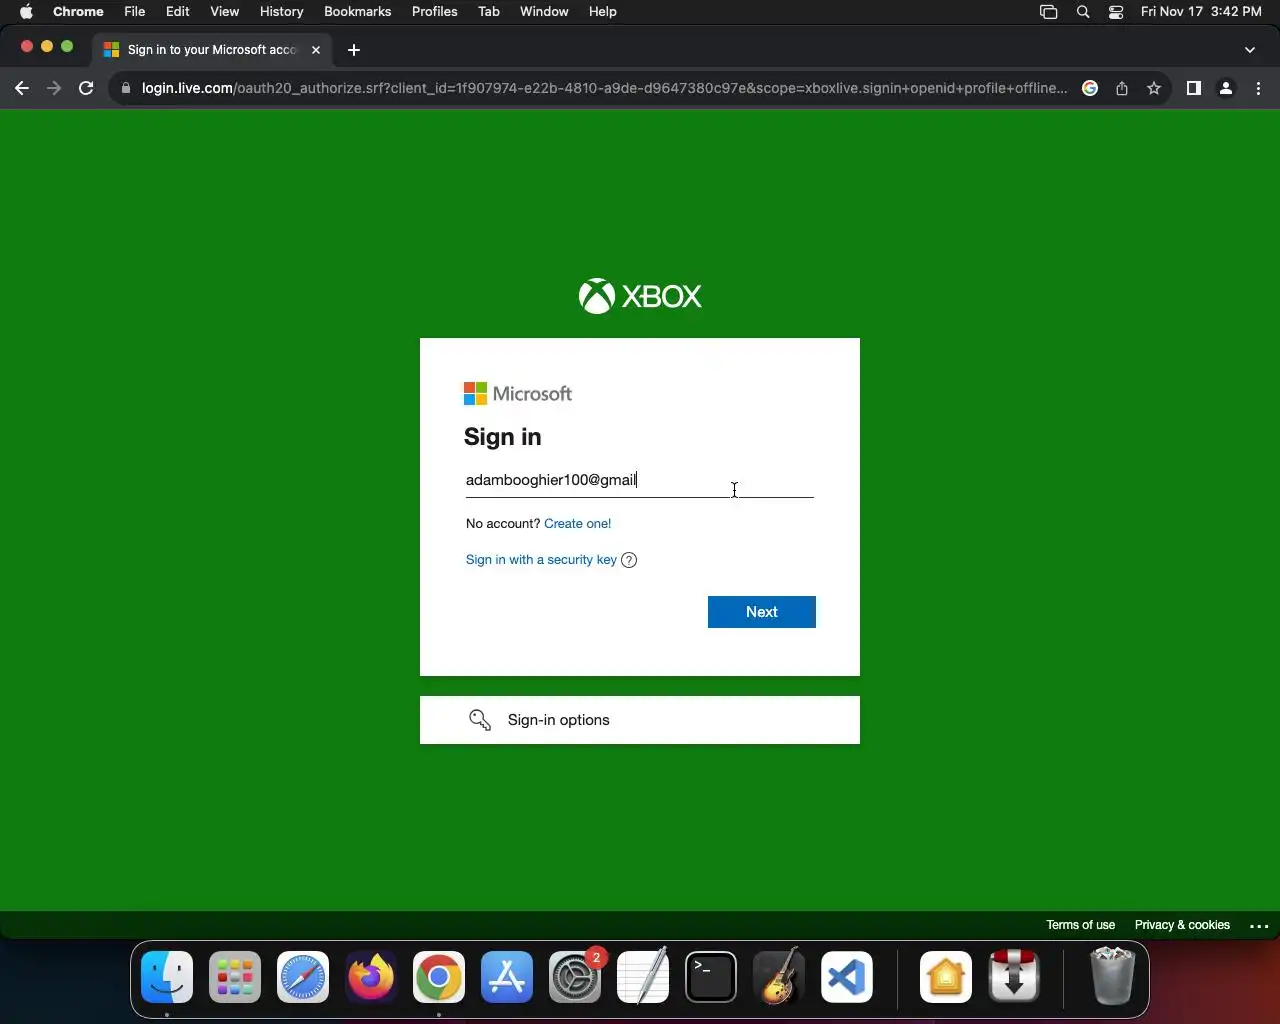Screen dimensions: 1280x1024
Task: Open Spotlight search in the menu bar
Action: pyautogui.click(x=1083, y=12)
